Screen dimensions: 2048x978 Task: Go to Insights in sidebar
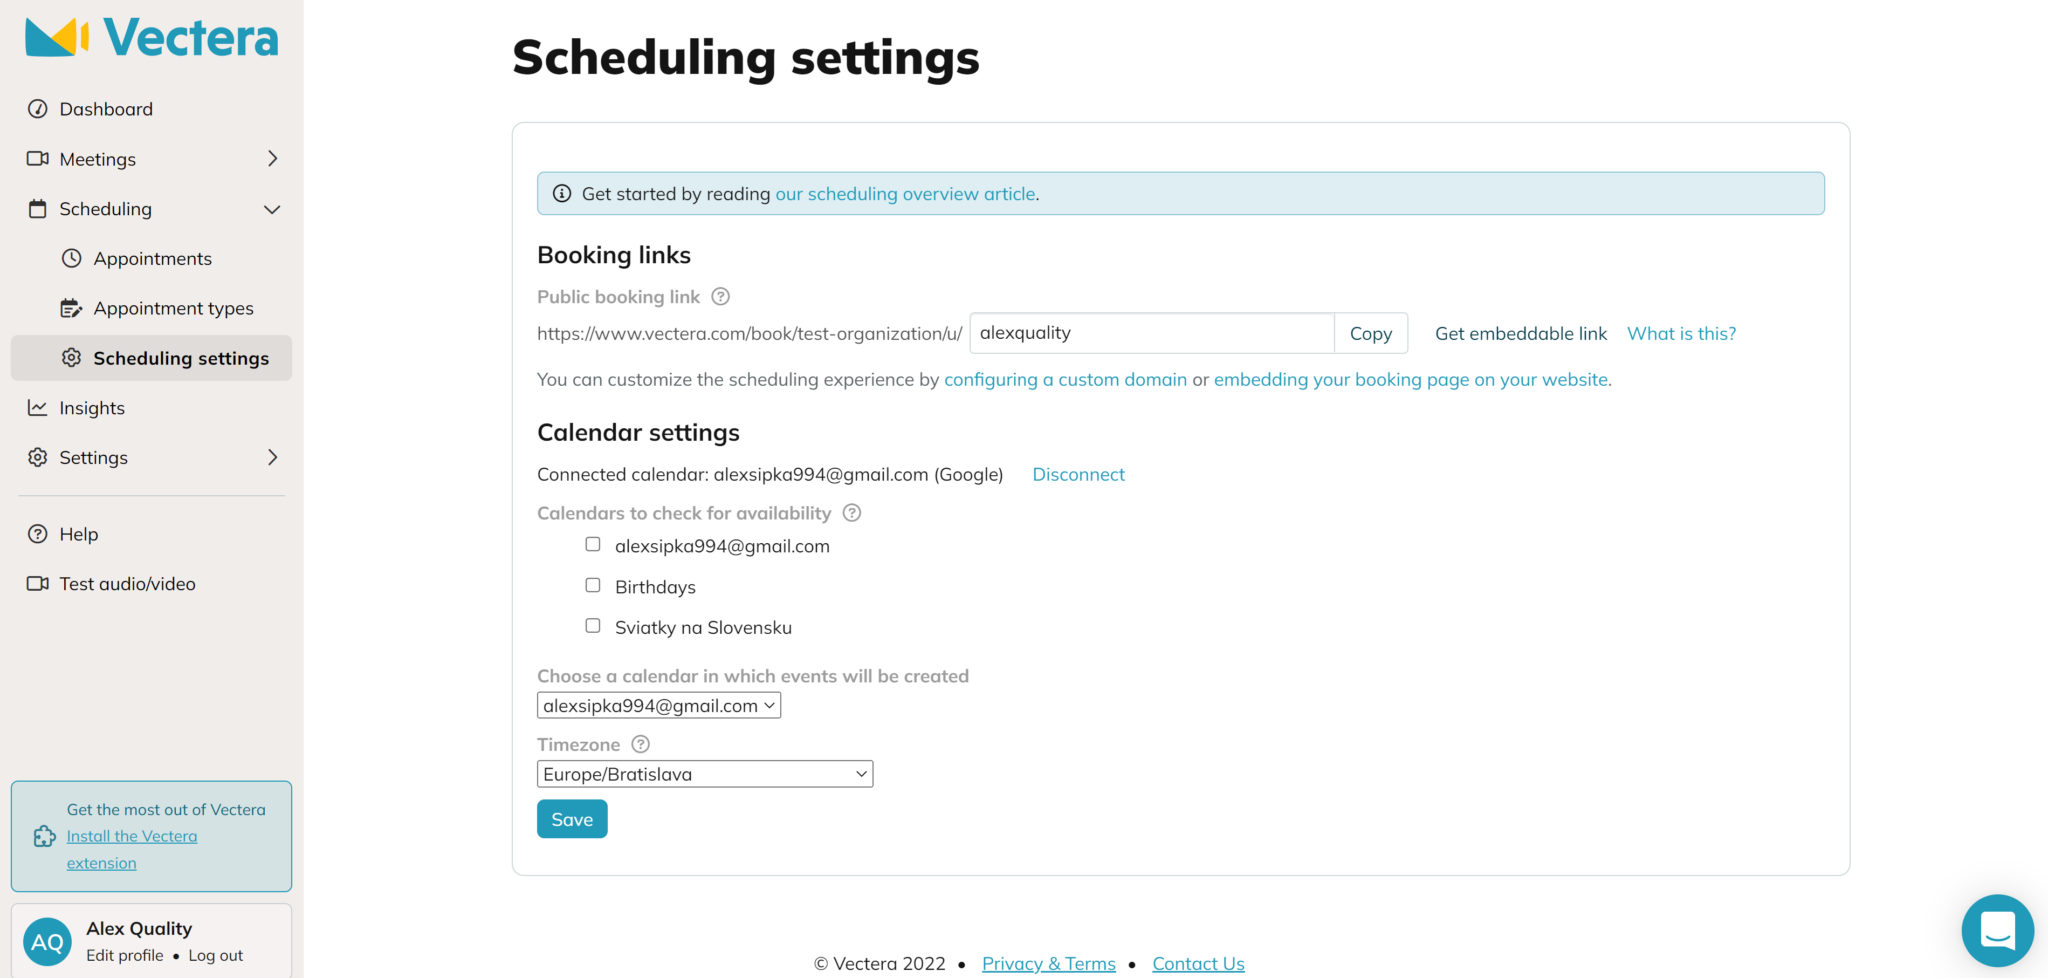[92, 408]
